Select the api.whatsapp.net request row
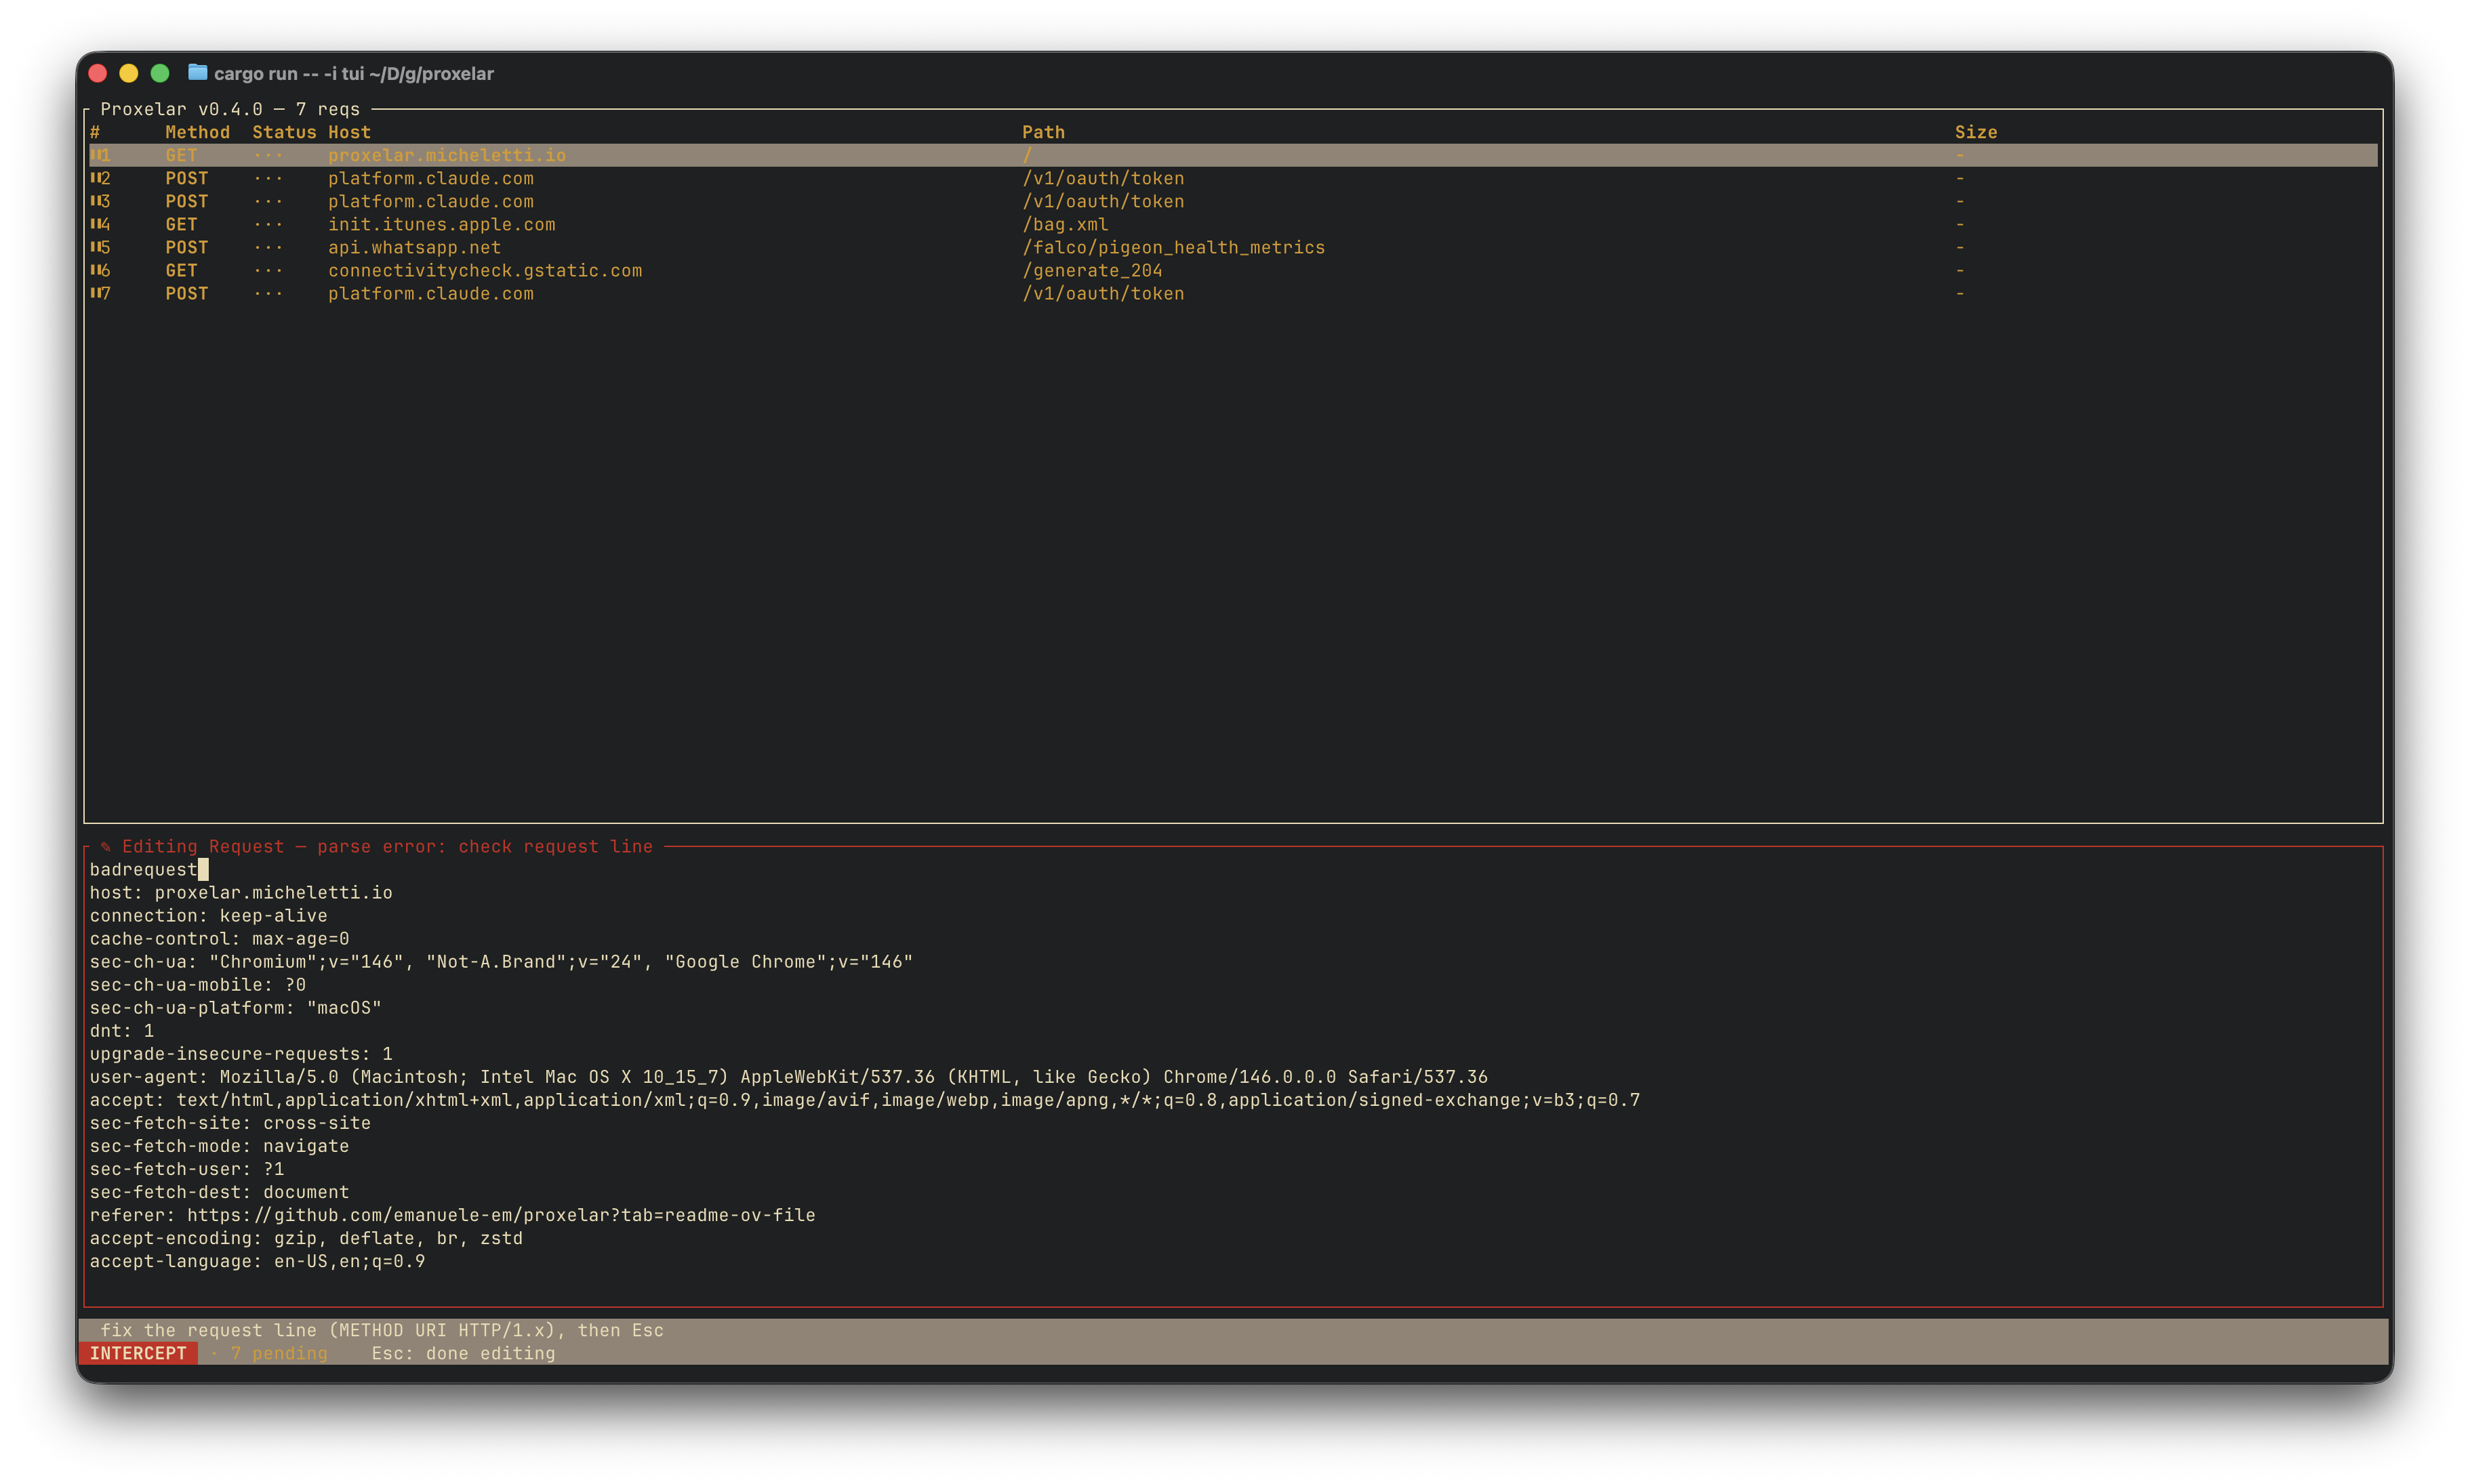Screen dimensions: 2470x1484 tap(415, 247)
